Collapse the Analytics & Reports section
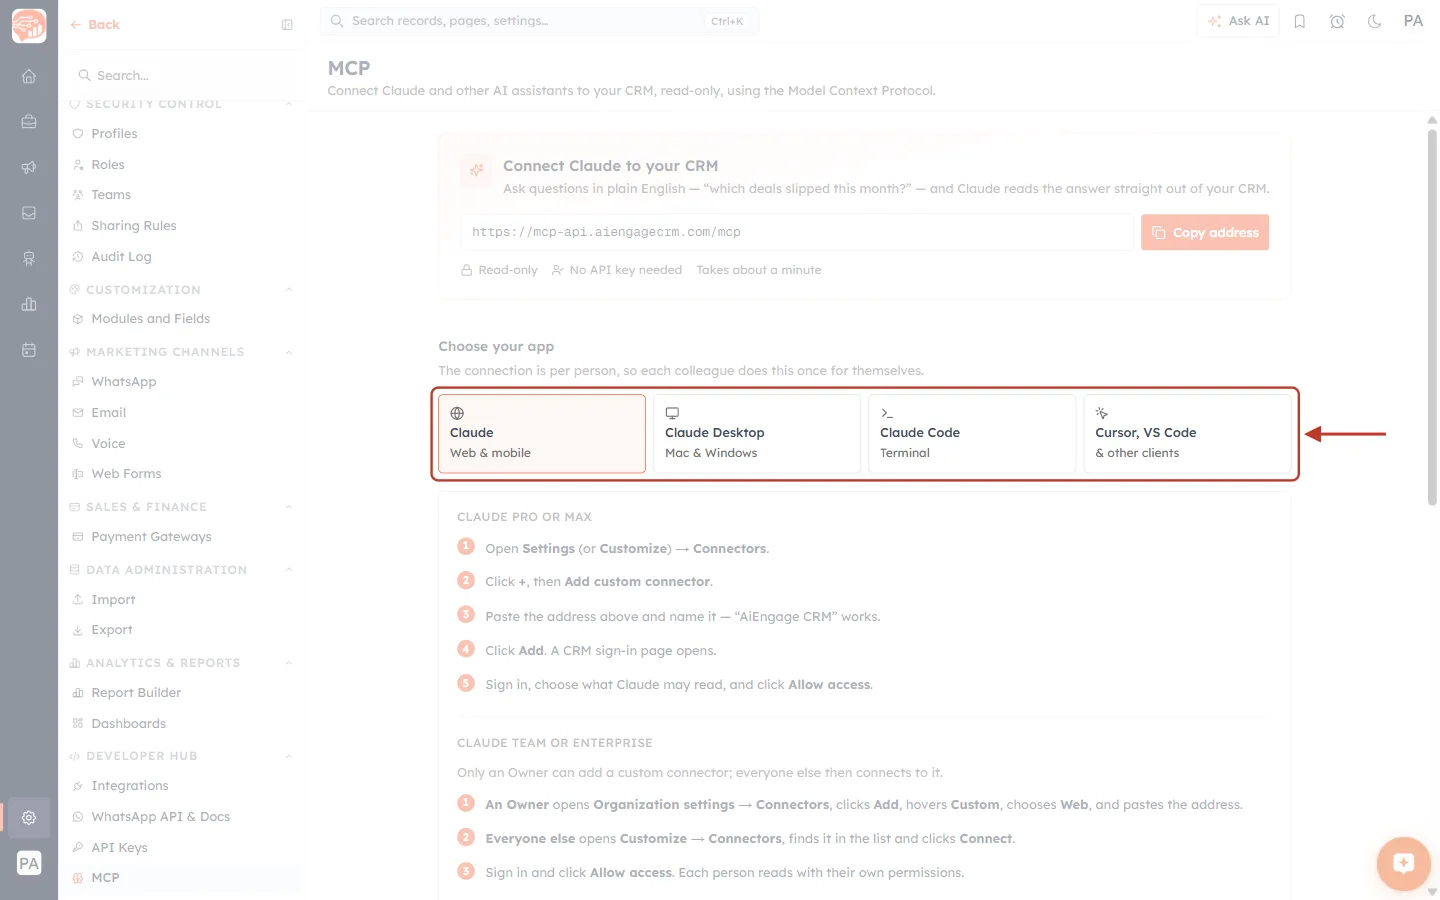 point(289,663)
